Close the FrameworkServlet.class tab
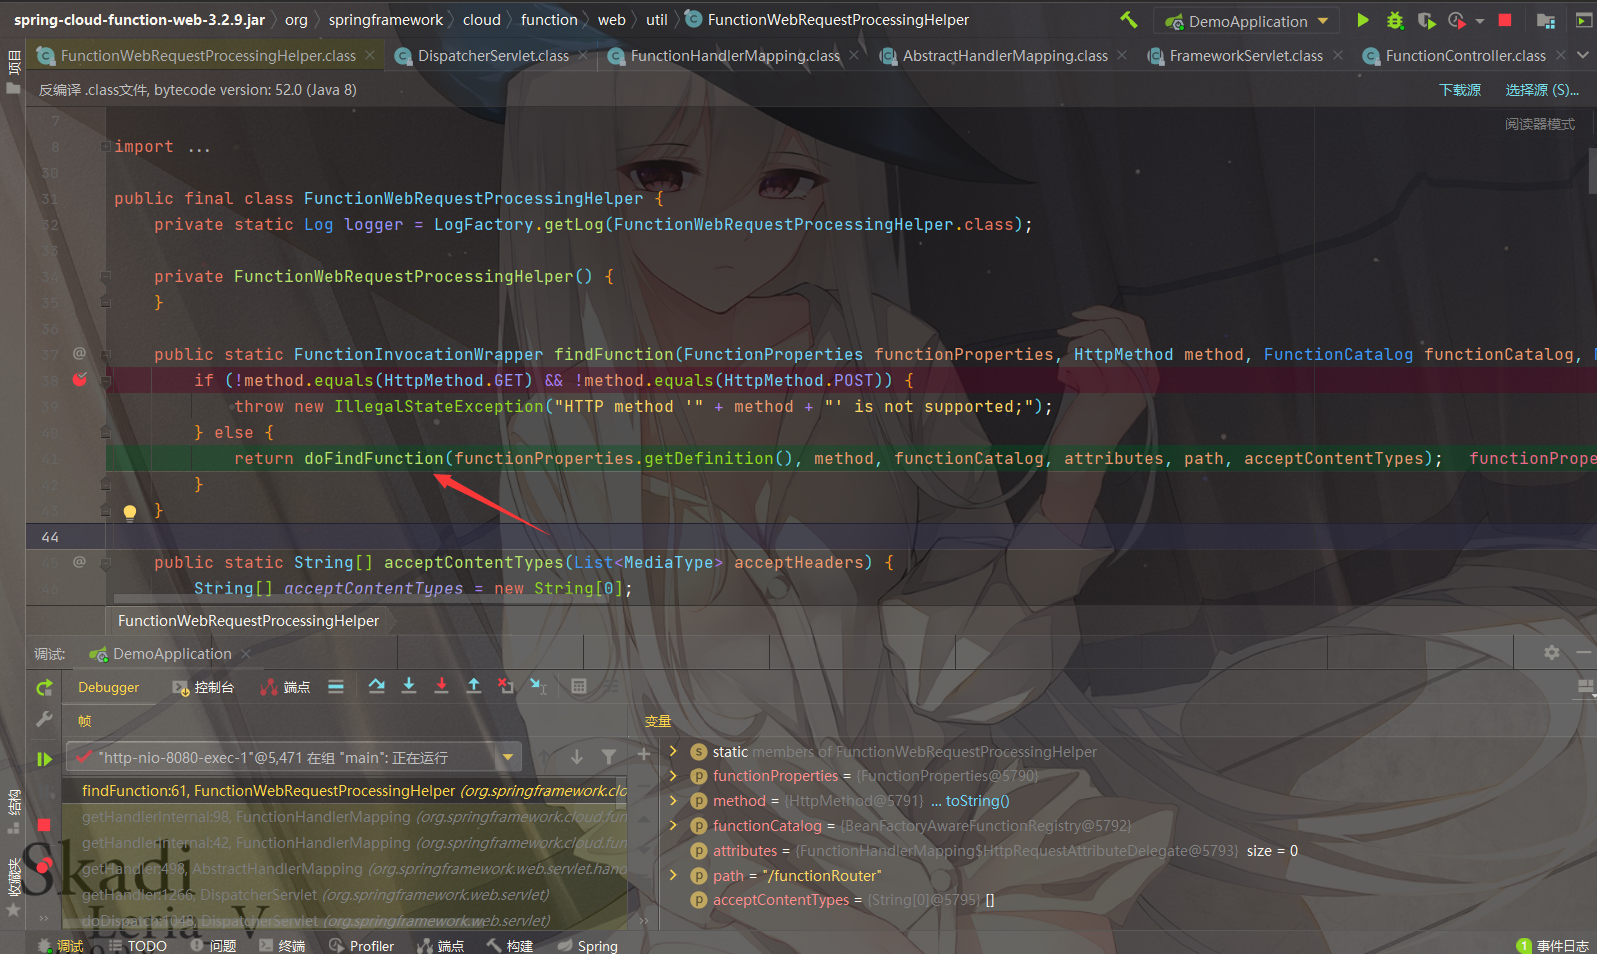 click(1338, 55)
